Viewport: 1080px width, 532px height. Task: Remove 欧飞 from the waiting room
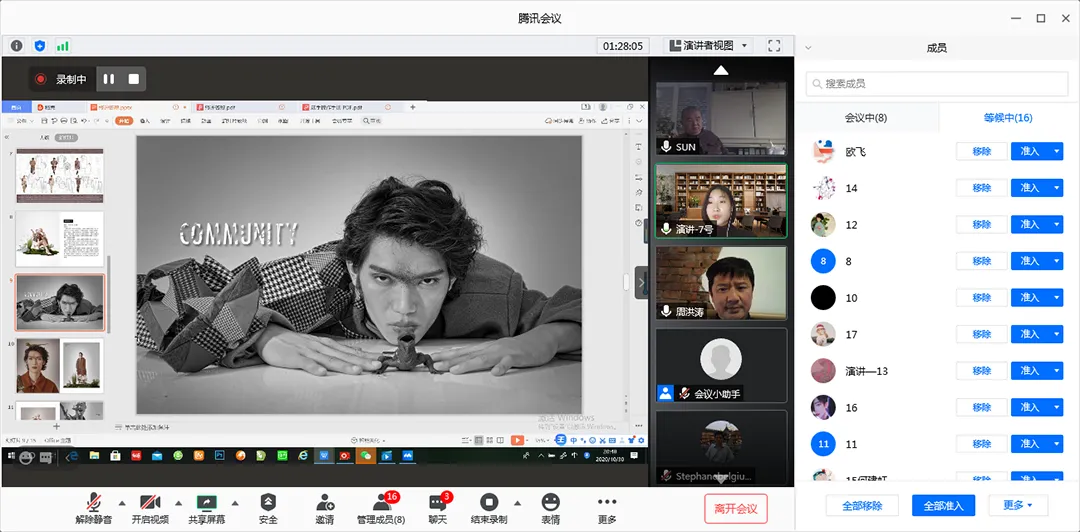(982, 151)
